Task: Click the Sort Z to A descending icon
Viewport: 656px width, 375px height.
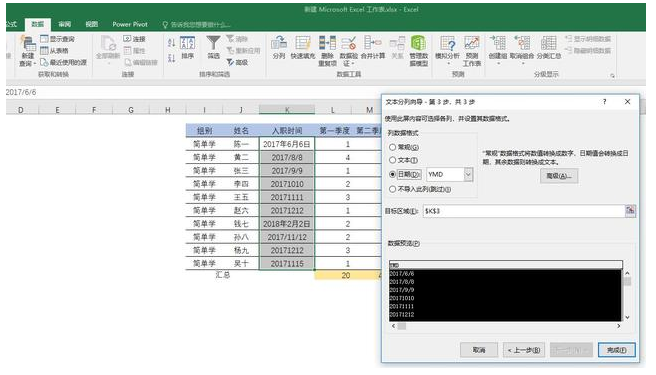Action: click(x=172, y=58)
